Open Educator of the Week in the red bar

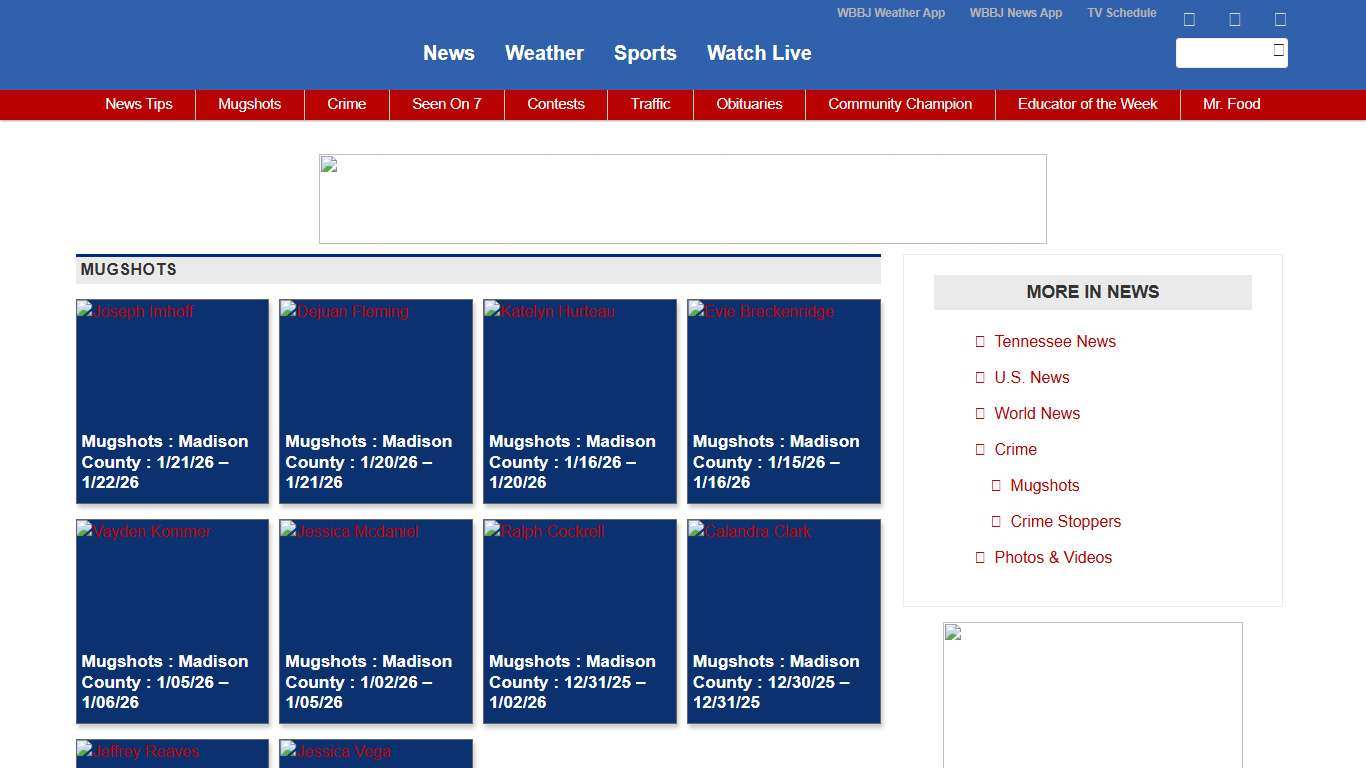(x=1087, y=104)
